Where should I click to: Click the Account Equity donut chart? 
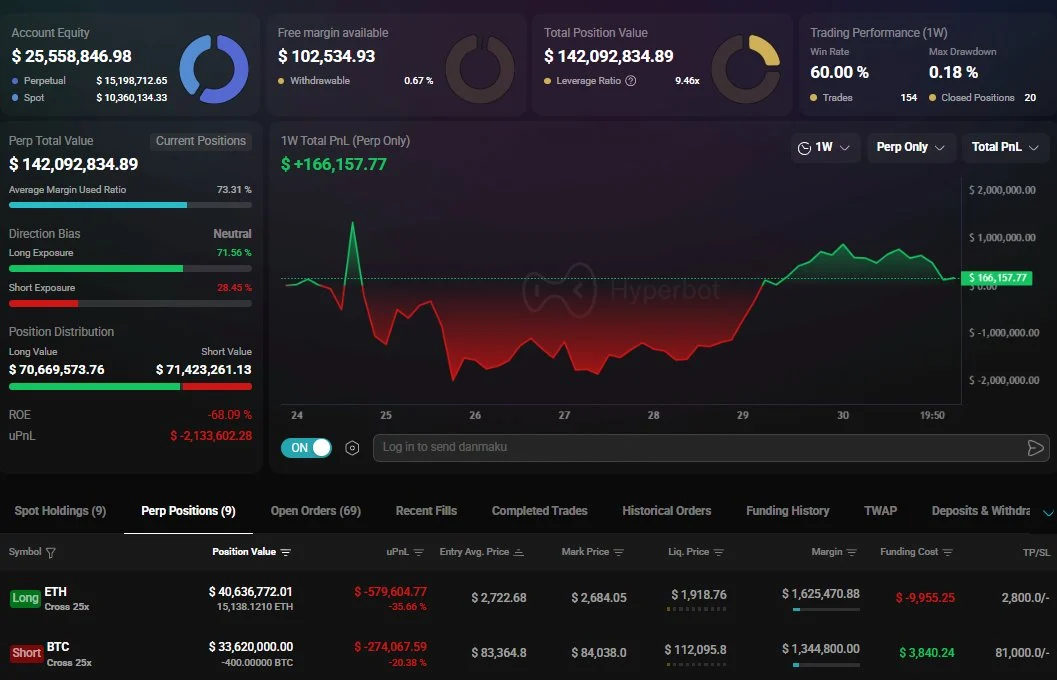pyautogui.click(x=214, y=69)
